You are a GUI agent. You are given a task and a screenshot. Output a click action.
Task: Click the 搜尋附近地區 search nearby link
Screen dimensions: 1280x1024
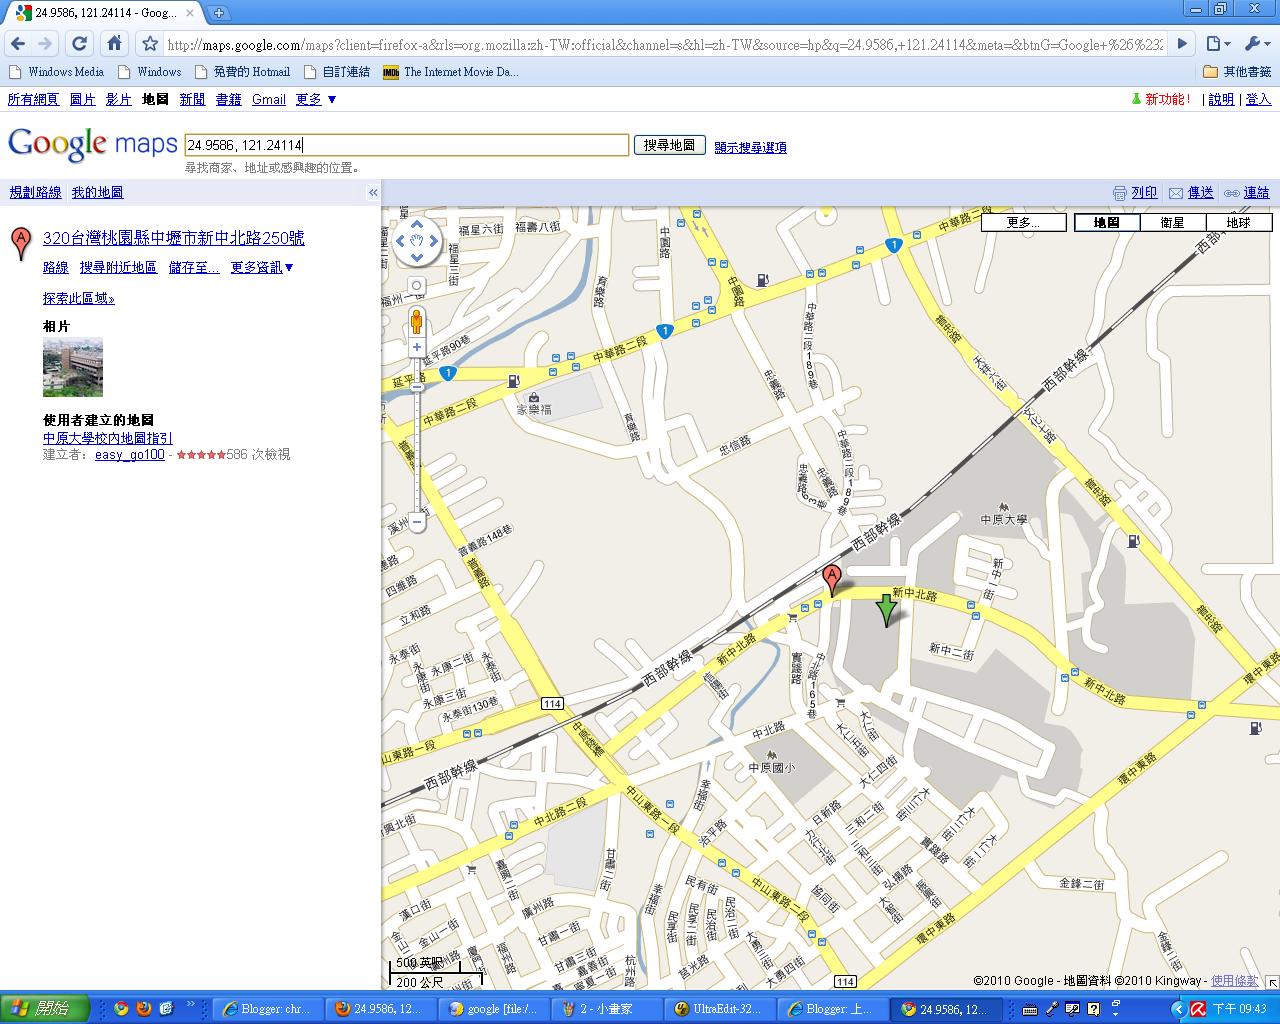click(118, 267)
